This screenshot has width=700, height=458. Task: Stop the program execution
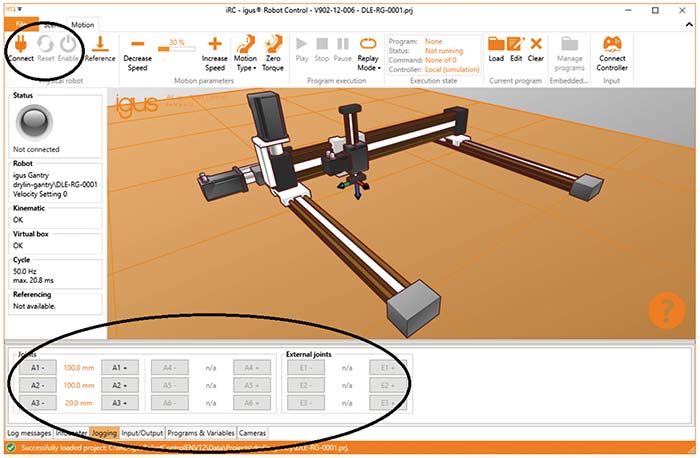click(321, 49)
